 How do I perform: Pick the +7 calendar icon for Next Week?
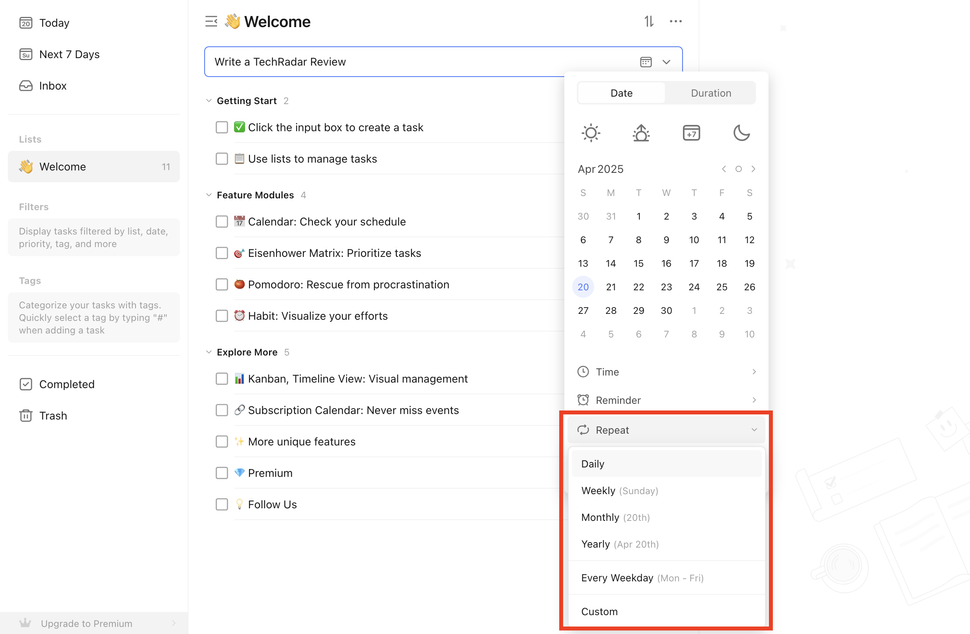click(x=691, y=132)
